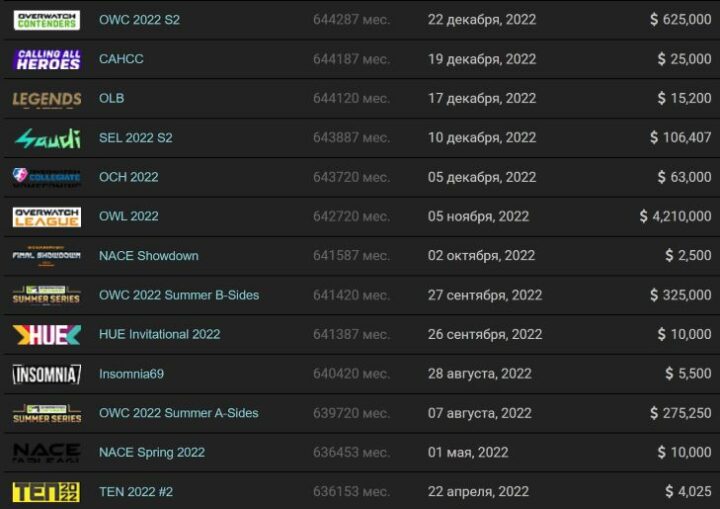The image size is (720, 509).
Task: Open the OWL 2022 link
Action: tap(129, 216)
